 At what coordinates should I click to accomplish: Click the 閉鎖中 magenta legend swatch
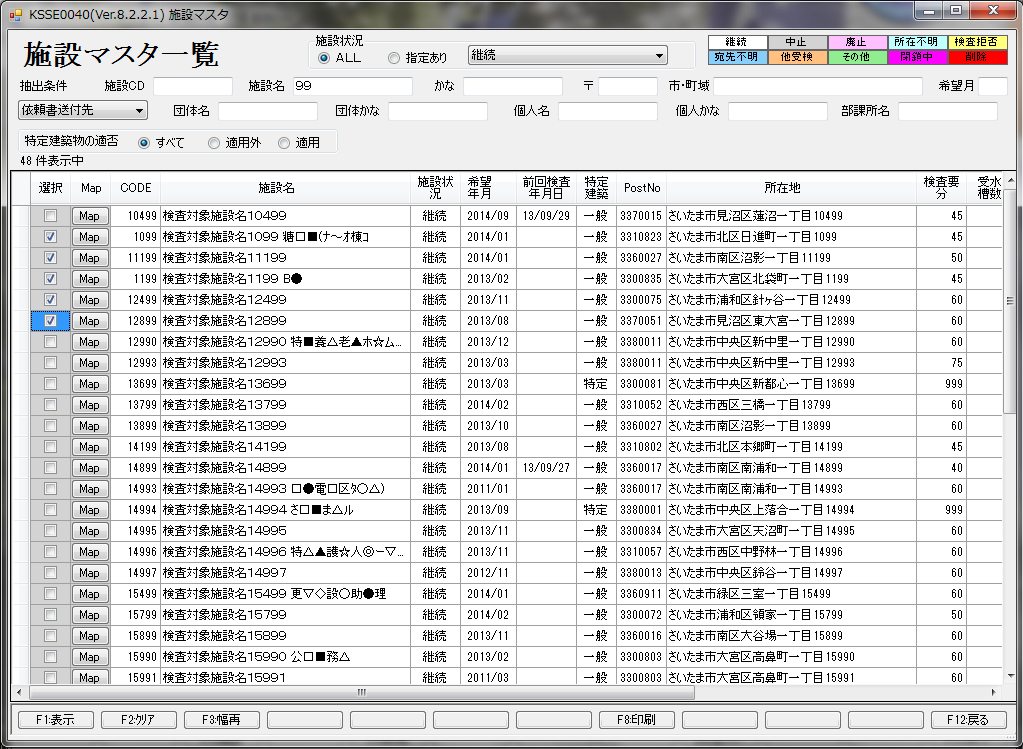(x=917, y=57)
